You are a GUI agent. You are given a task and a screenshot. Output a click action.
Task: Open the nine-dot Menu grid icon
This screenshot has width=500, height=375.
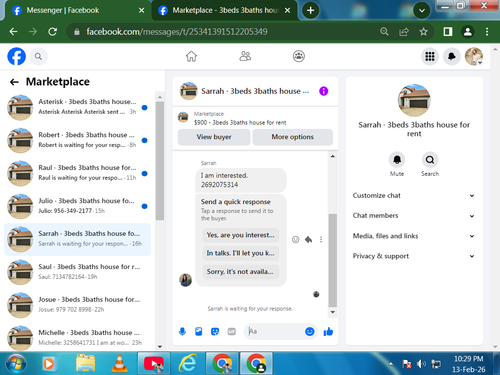coord(430,56)
